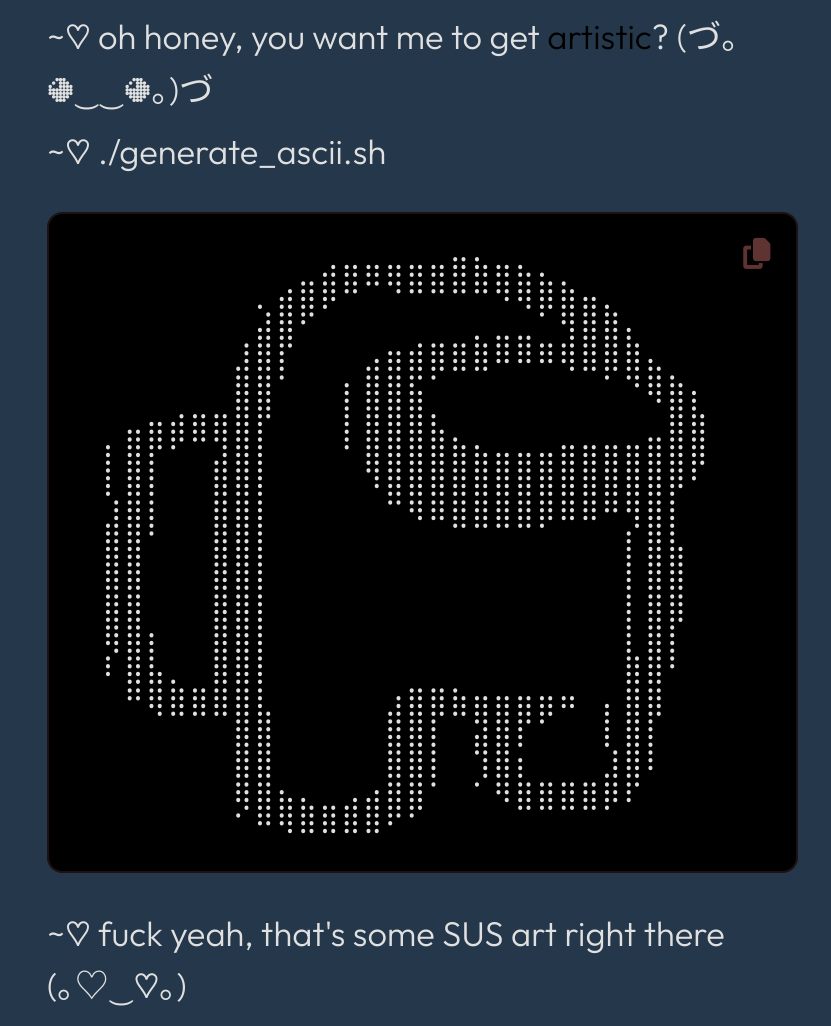
Task: Click the hugging kaomoji on the second line
Action: point(130,90)
